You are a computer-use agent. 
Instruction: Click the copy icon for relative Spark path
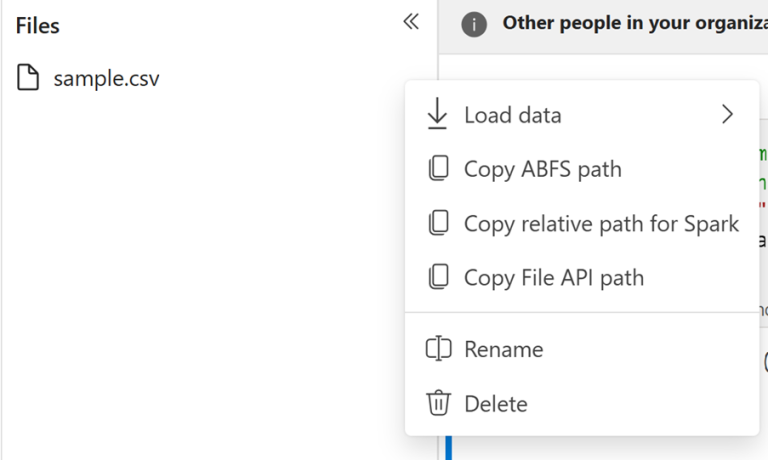pos(437,223)
